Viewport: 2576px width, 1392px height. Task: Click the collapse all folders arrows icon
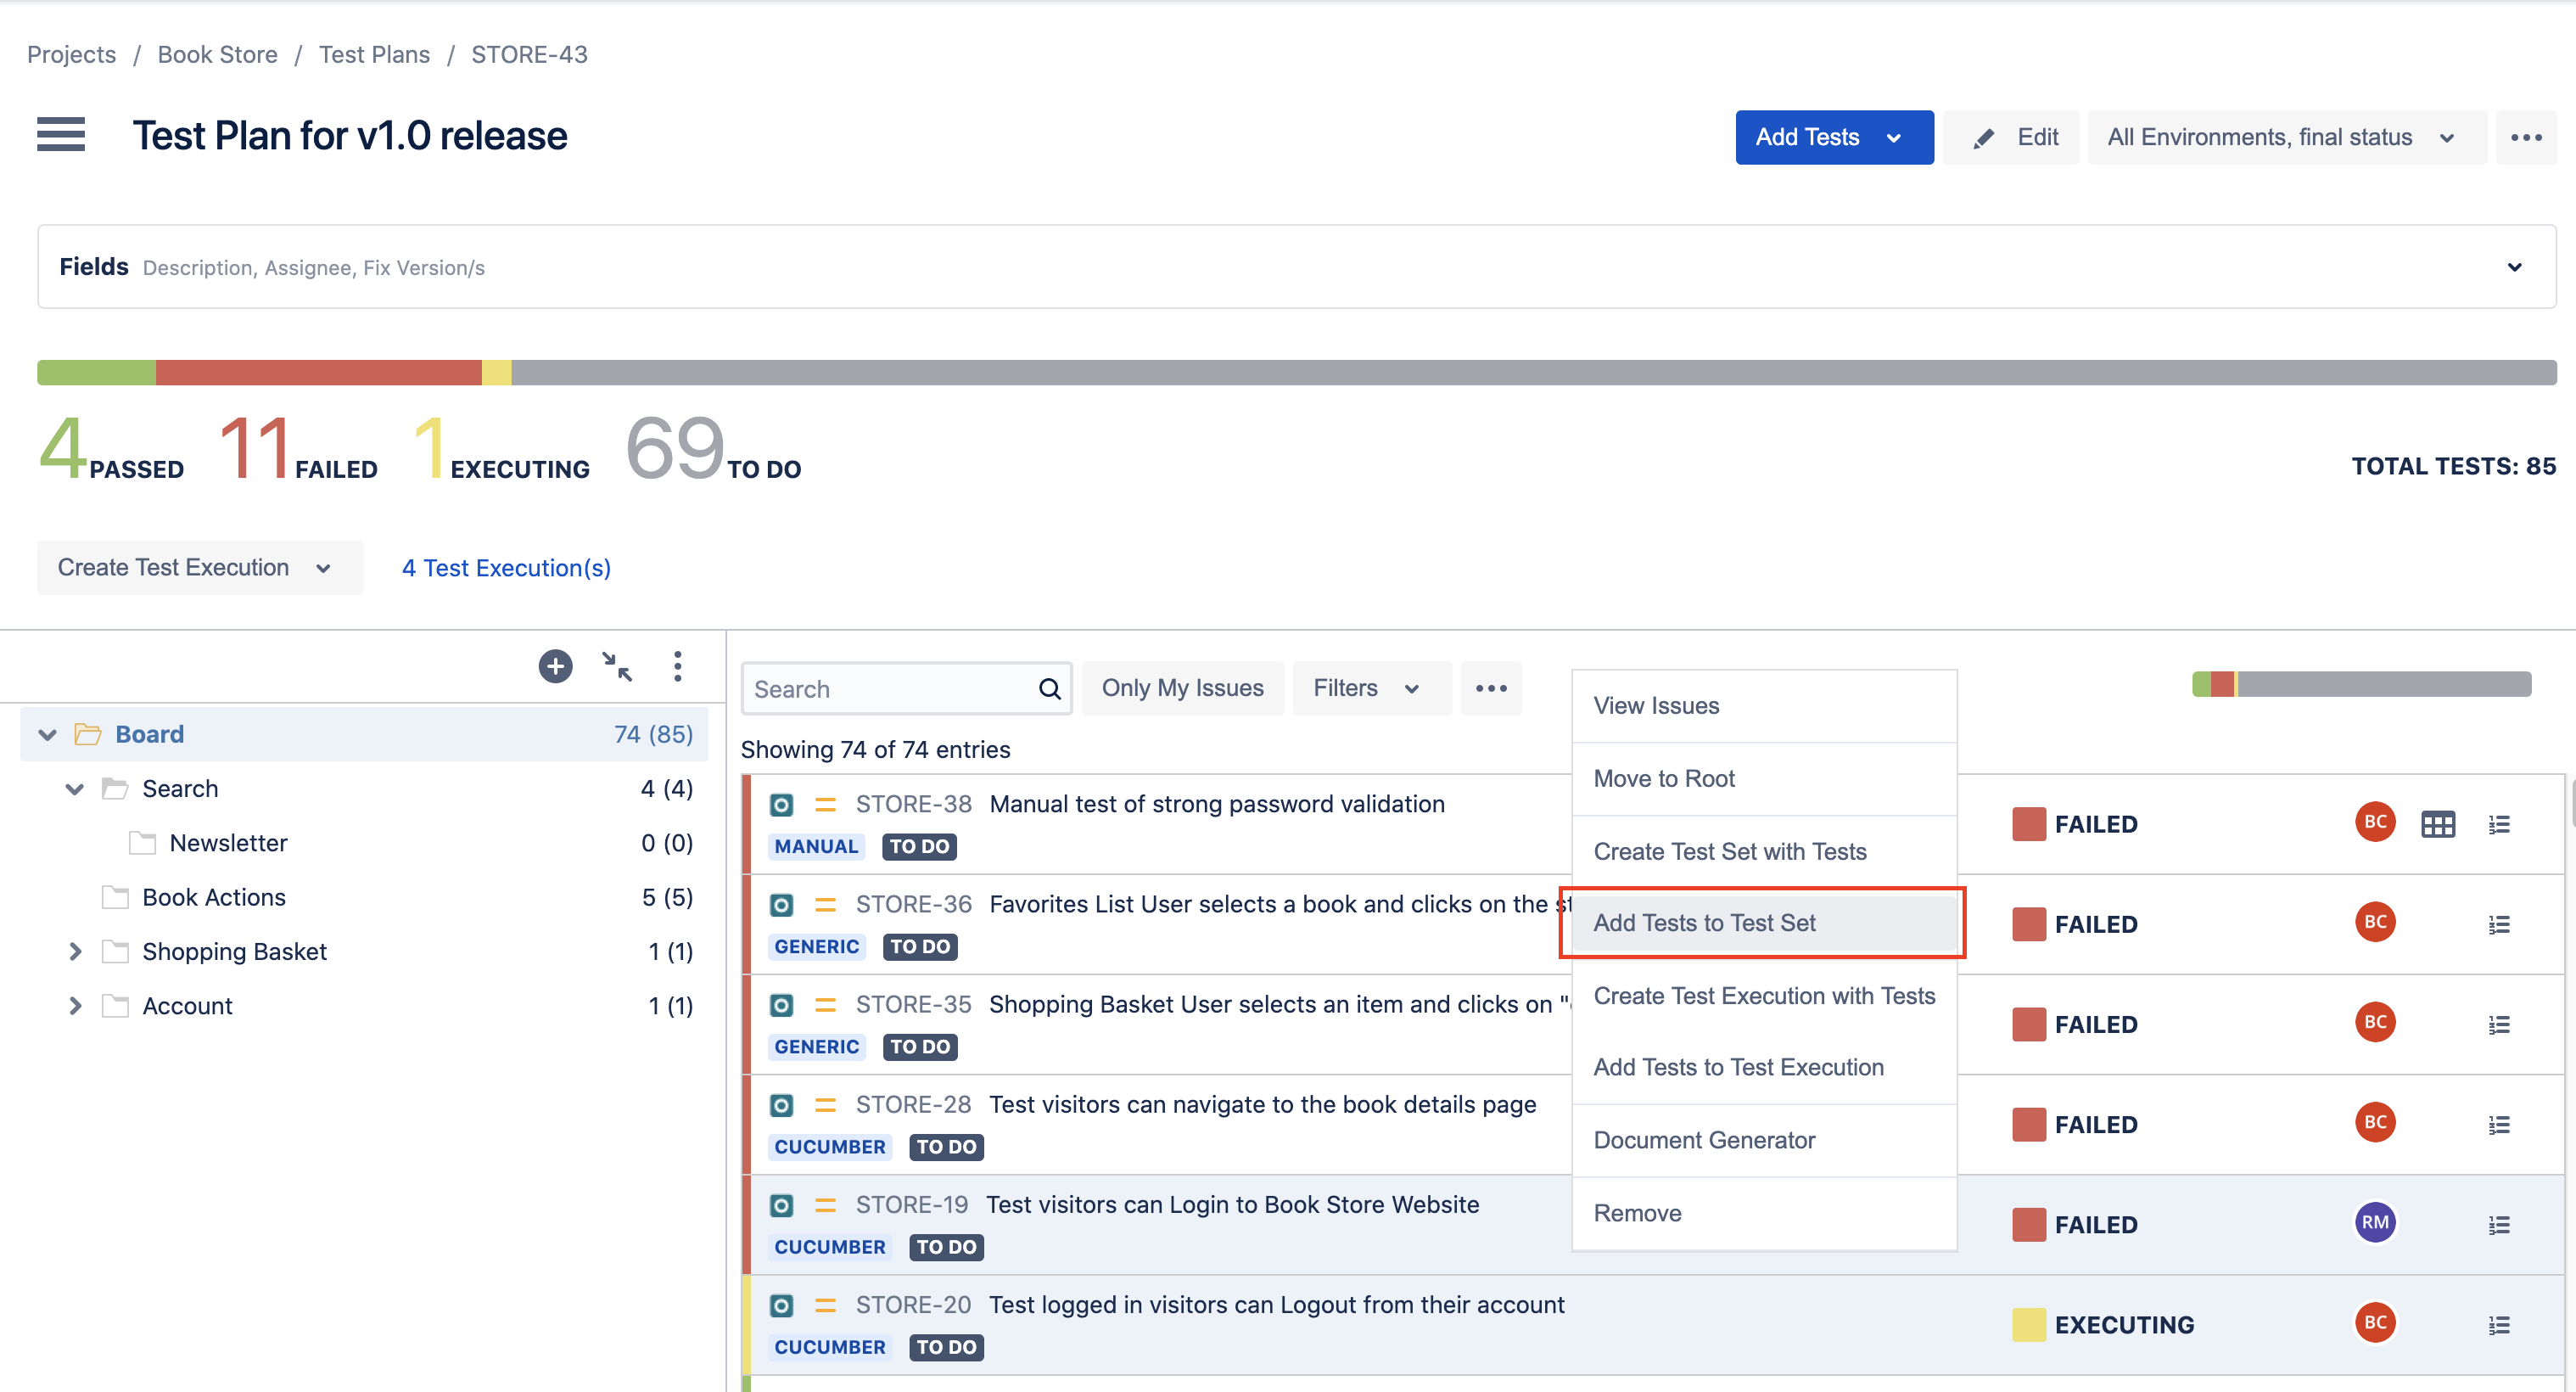click(617, 666)
